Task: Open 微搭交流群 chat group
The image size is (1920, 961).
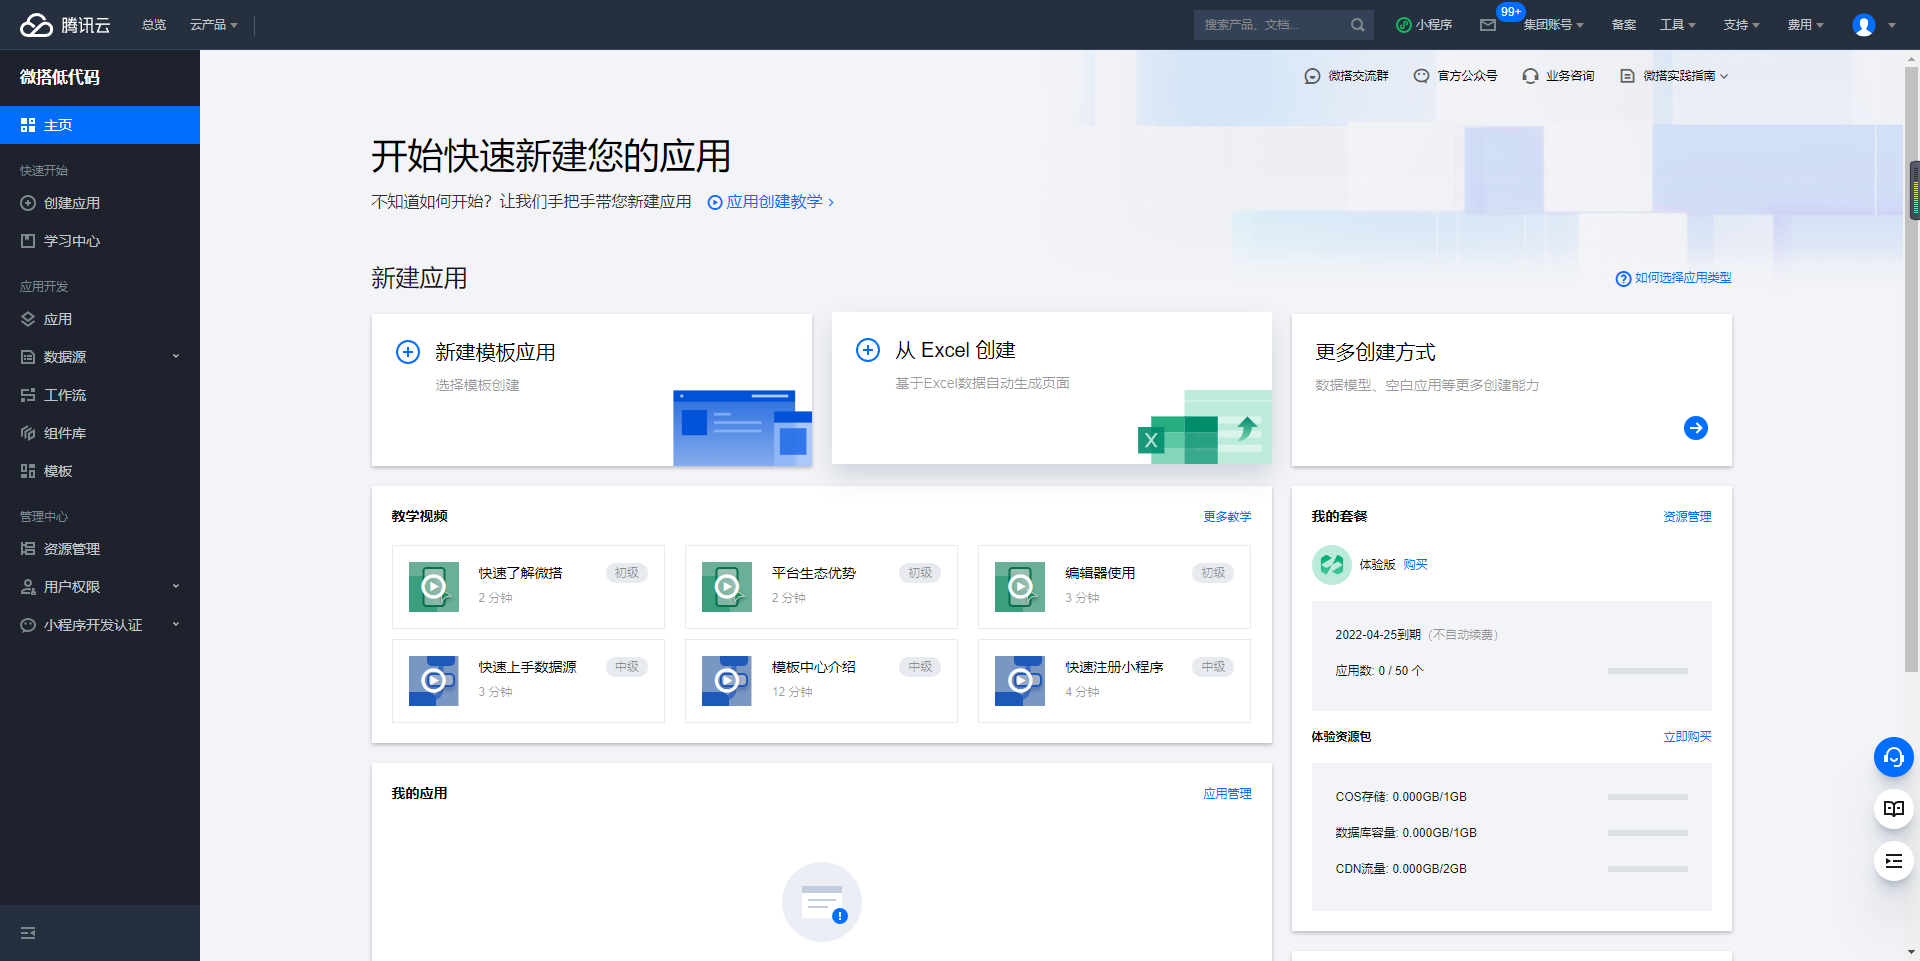Action: tap(1346, 76)
